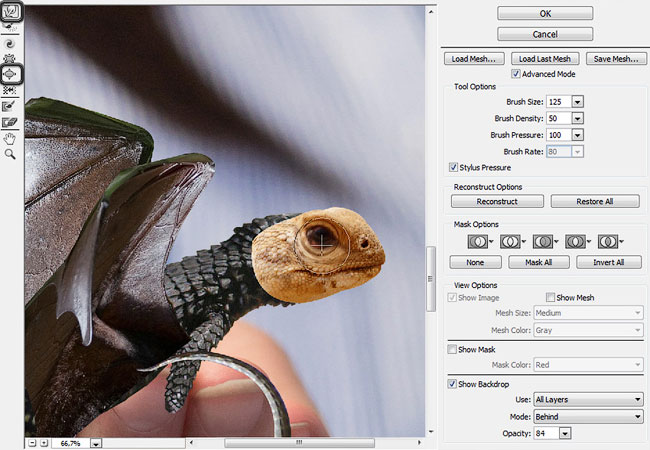Open the Use All Layers dropdown

pos(588,399)
